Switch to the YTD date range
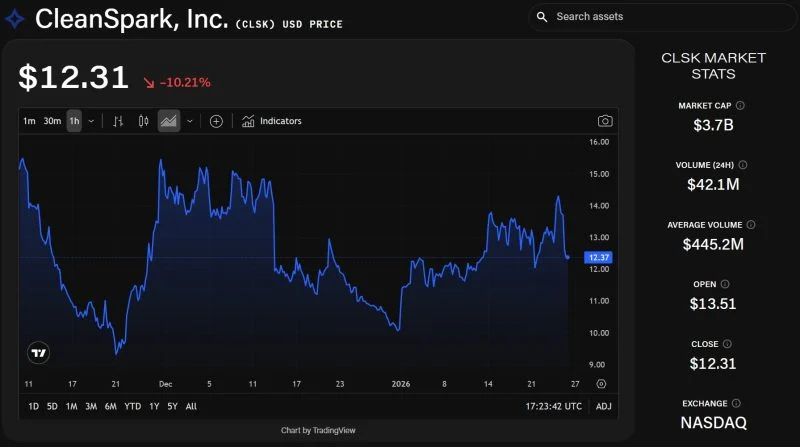The width and height of the screenshot is (800, 447). tap(132, 406)
